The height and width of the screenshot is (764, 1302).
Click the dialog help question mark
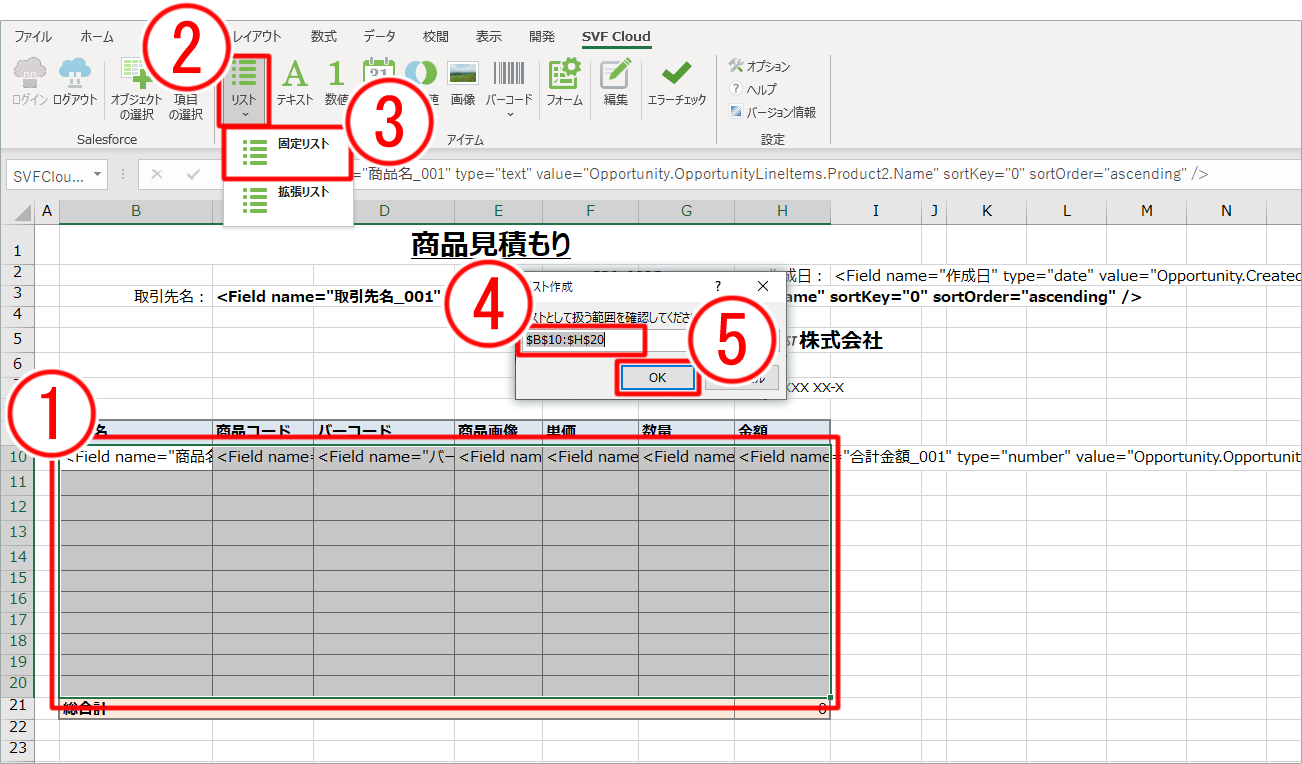click(x=717, y=286)
